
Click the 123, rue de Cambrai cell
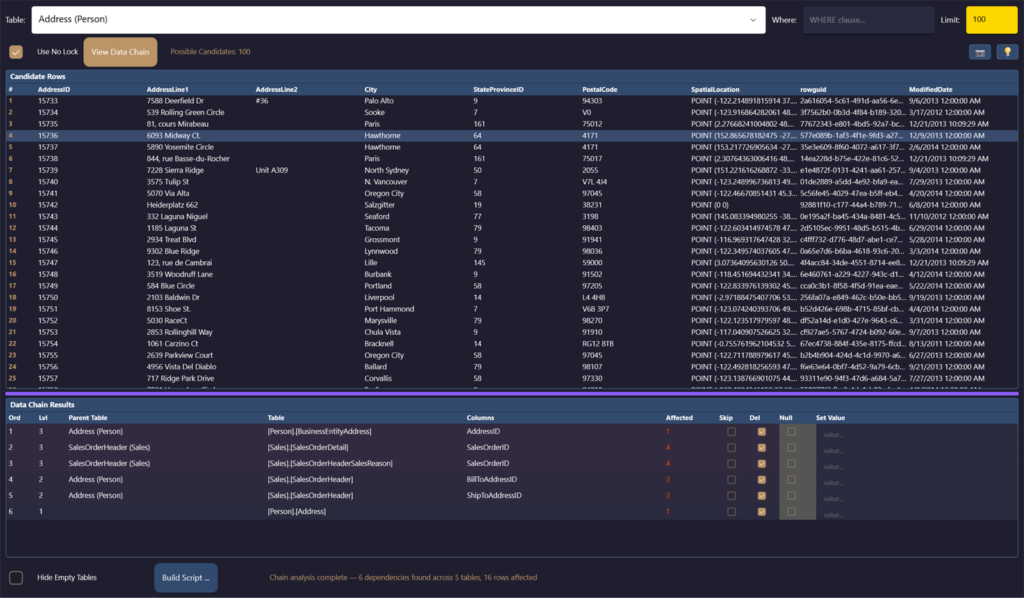(x=179, y=263)
